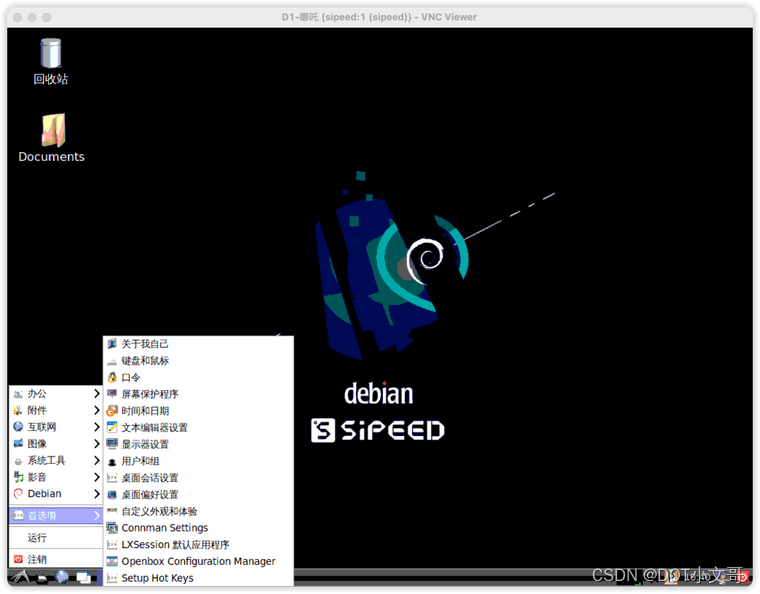The width and height of the screenshot is (760, 594).
Task: Expand the 影音 multimedia submenu
Action: (x=56, y=477)
